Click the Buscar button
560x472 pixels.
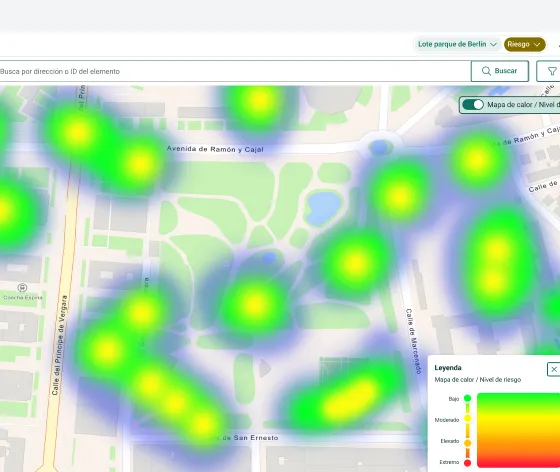(x=500, y=71)
